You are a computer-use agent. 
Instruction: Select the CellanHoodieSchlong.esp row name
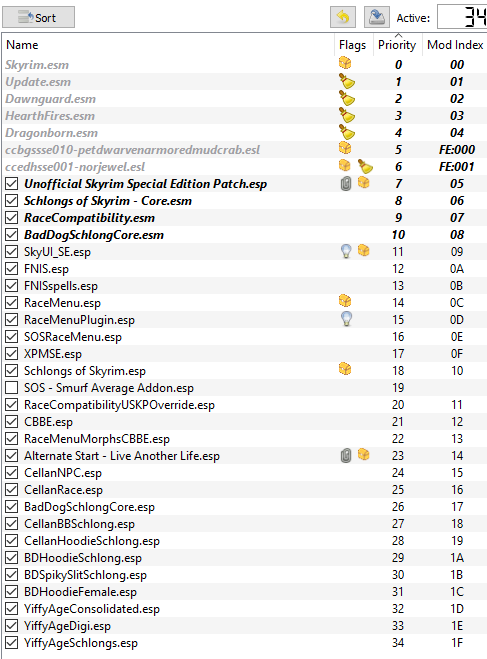point(92,541)
